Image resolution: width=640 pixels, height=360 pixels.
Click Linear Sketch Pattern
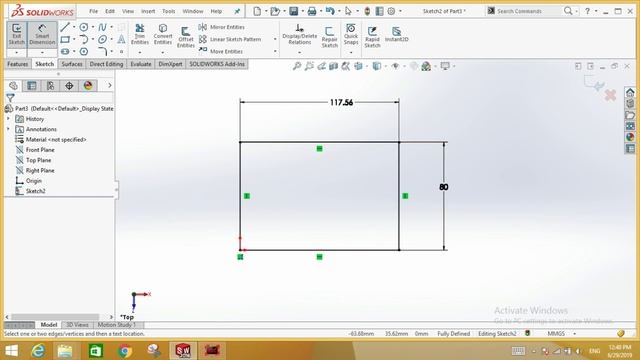230,39
